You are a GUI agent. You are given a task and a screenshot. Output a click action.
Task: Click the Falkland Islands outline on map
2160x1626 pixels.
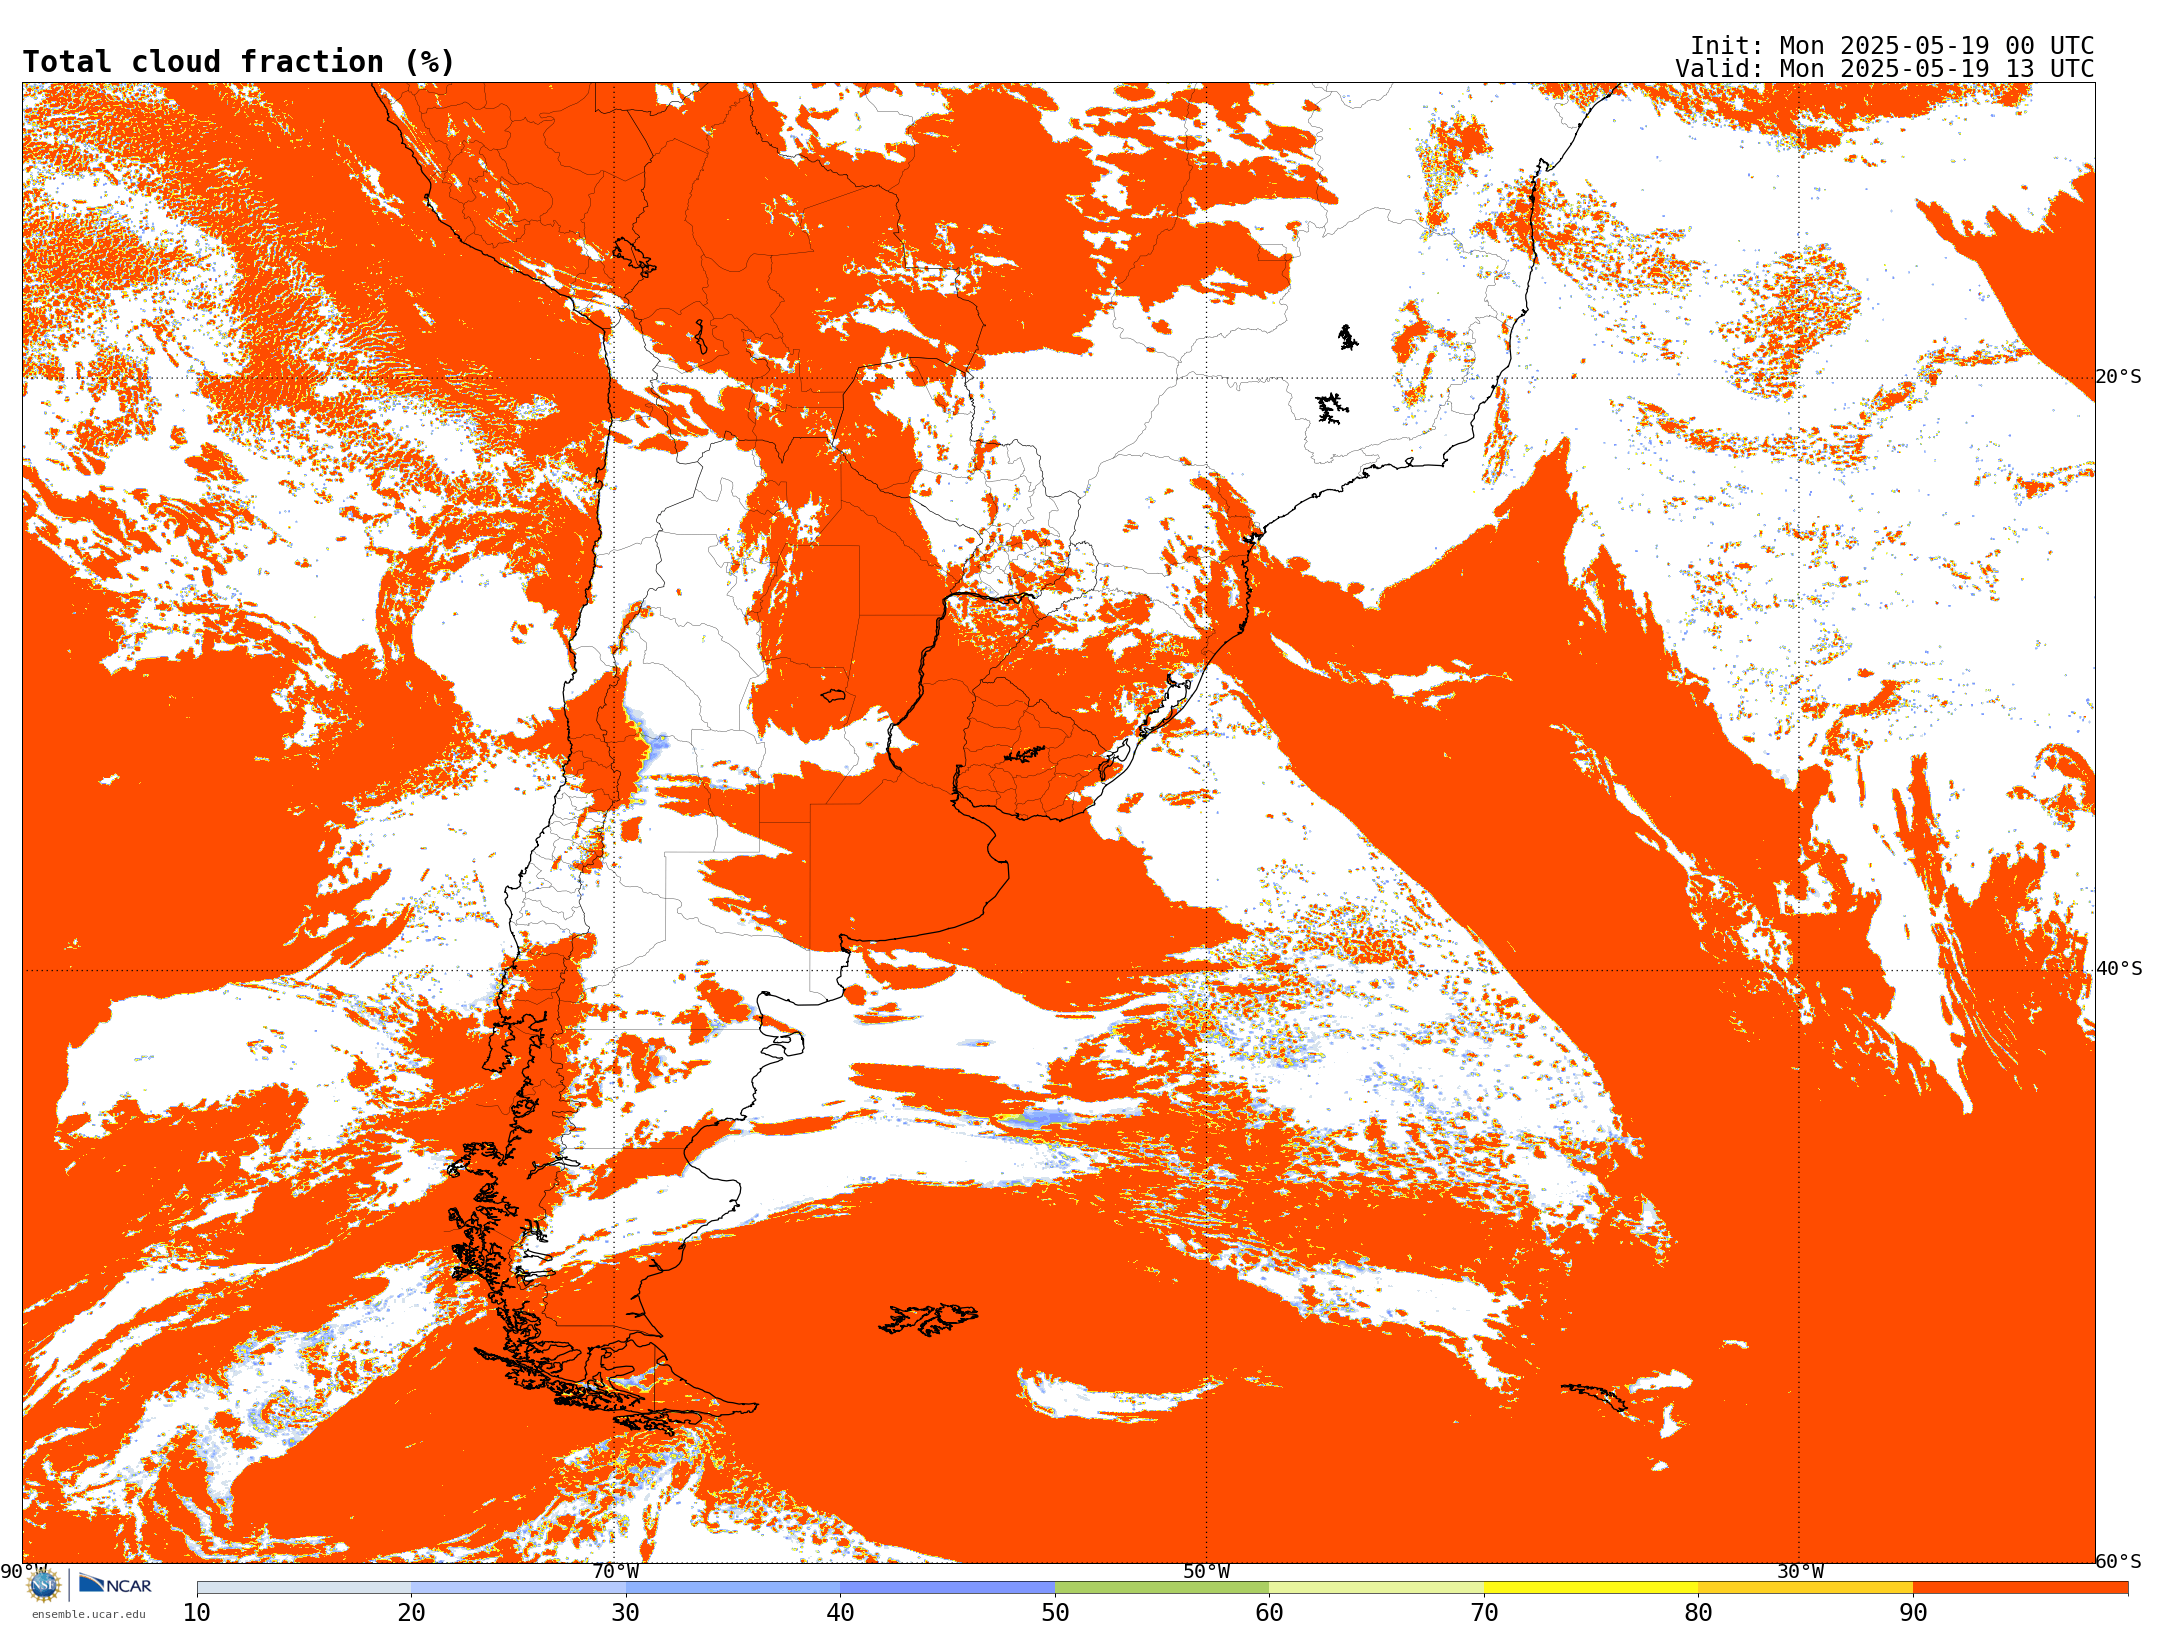point(928,1319)
